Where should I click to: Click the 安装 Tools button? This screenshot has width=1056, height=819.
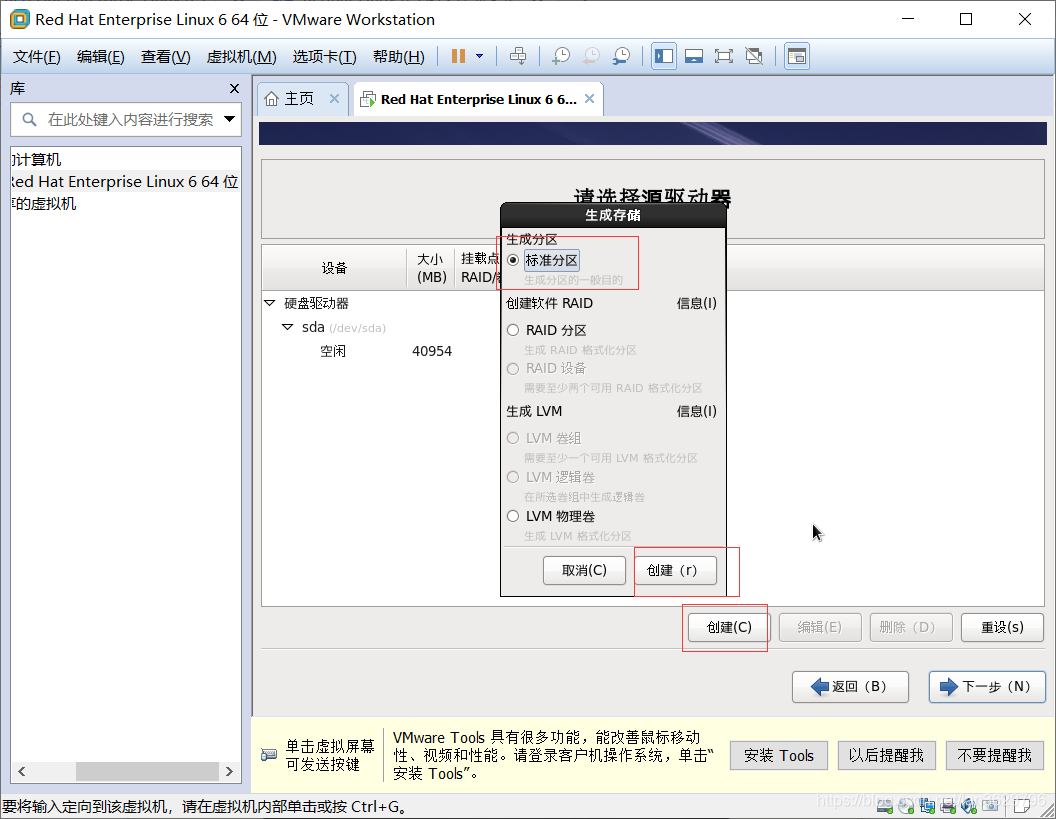click(779, 756)
